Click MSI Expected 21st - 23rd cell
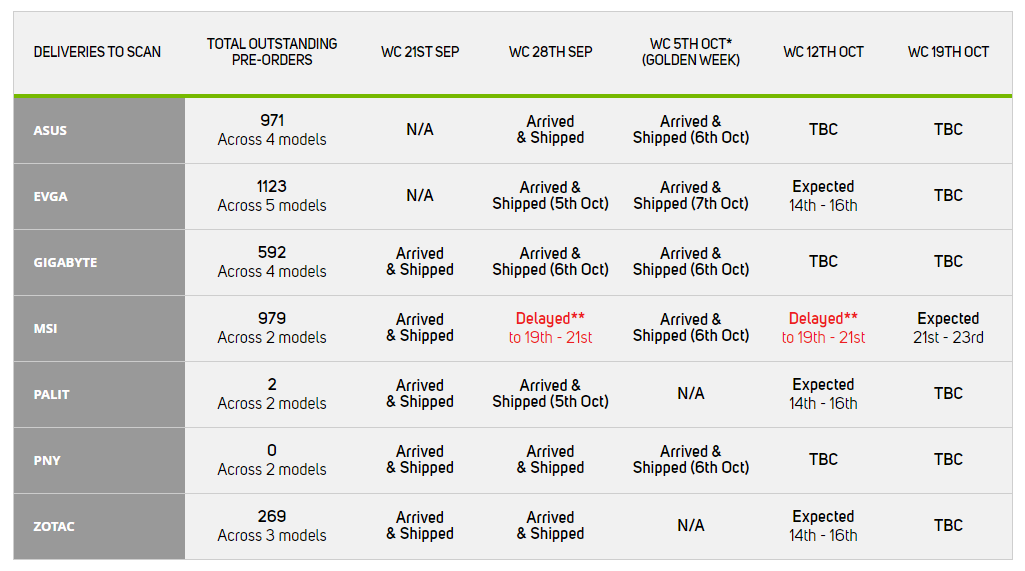1025x571 pixels. click(x=948, y=328)
